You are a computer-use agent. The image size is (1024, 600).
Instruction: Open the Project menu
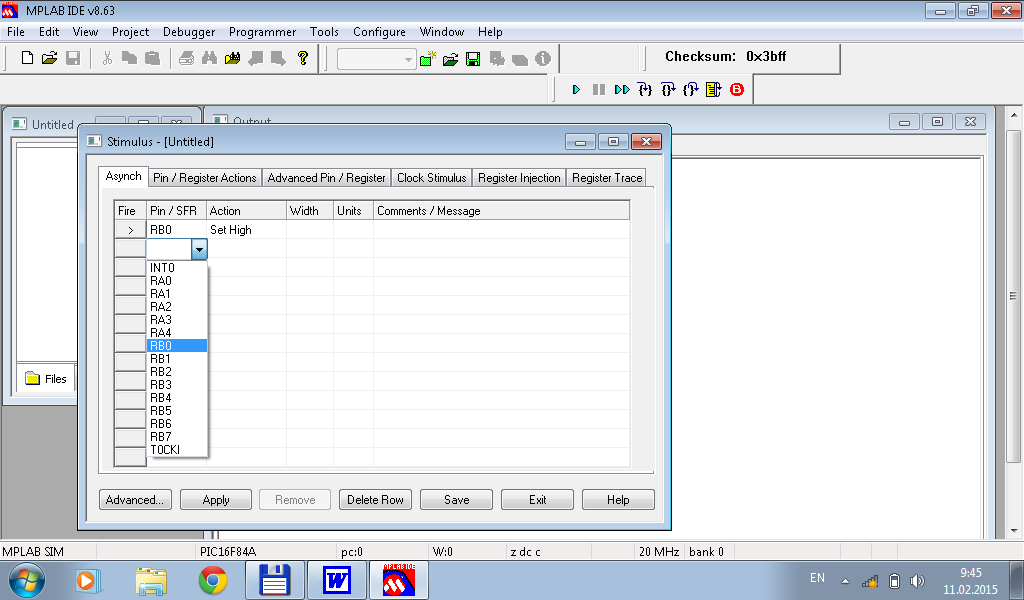click(x=130, y=32)
